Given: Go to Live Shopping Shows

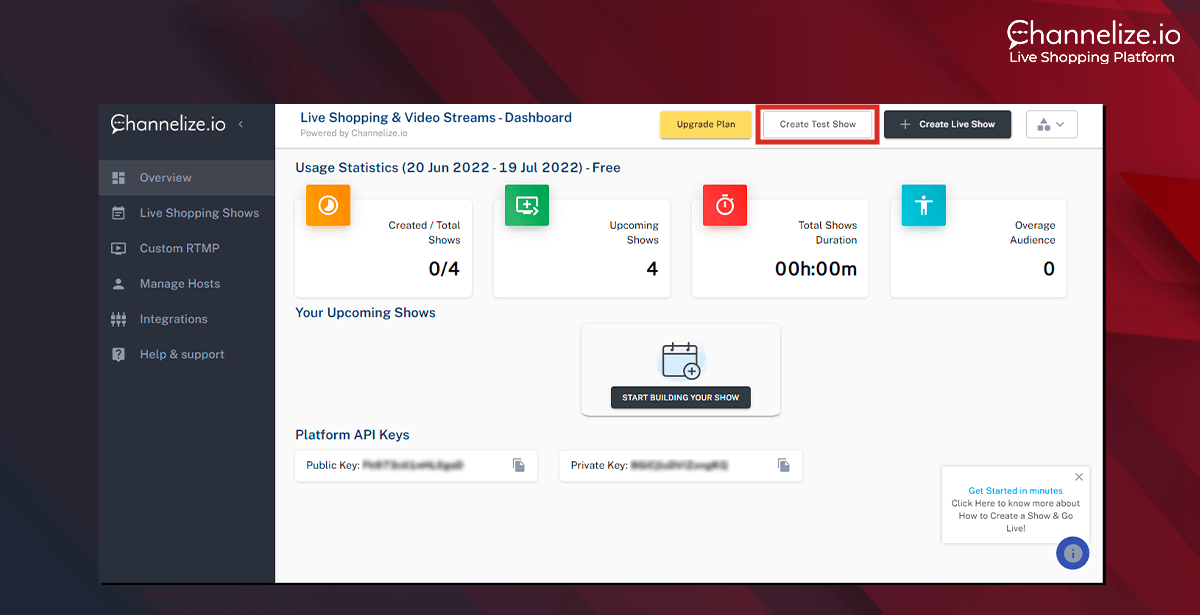Looking at the screenshot, I should click(186, 213).
